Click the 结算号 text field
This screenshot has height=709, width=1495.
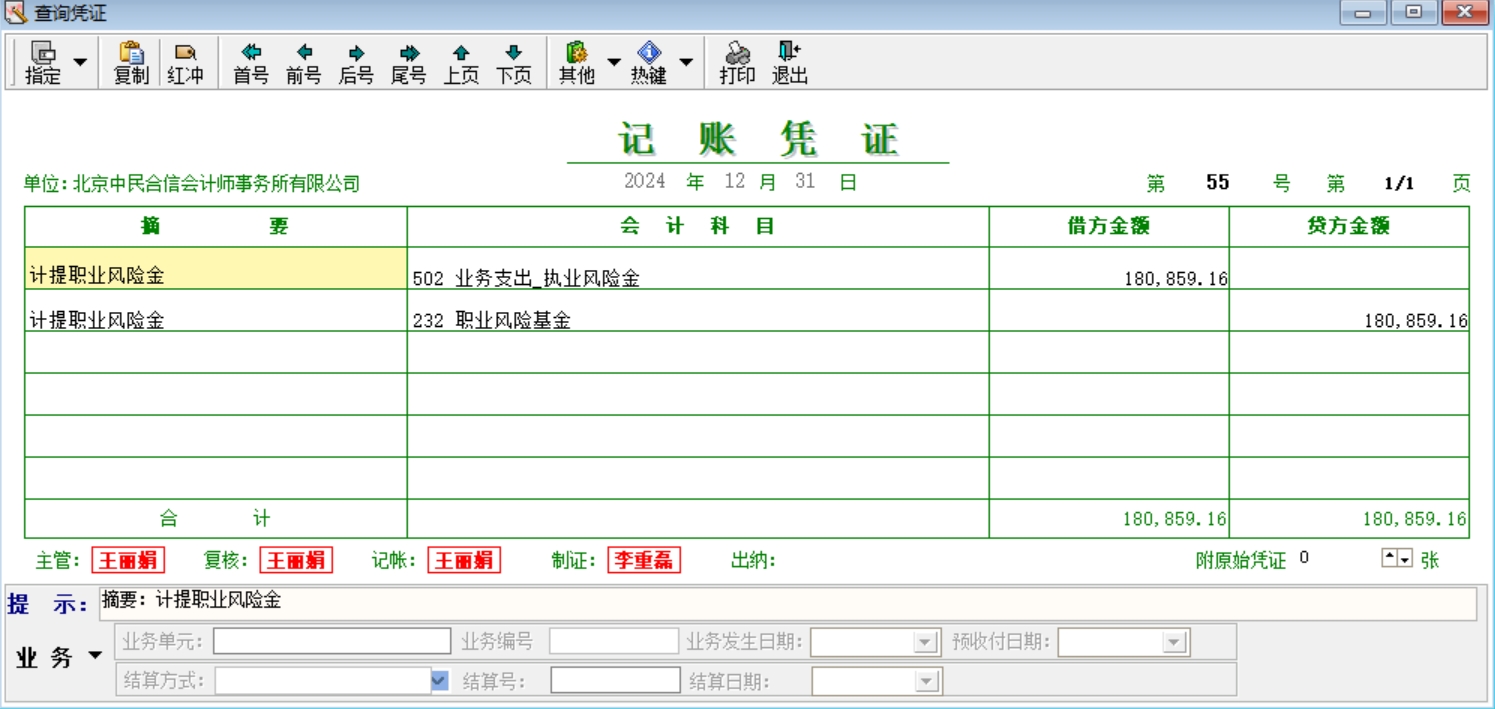click(x=615, y=681)
